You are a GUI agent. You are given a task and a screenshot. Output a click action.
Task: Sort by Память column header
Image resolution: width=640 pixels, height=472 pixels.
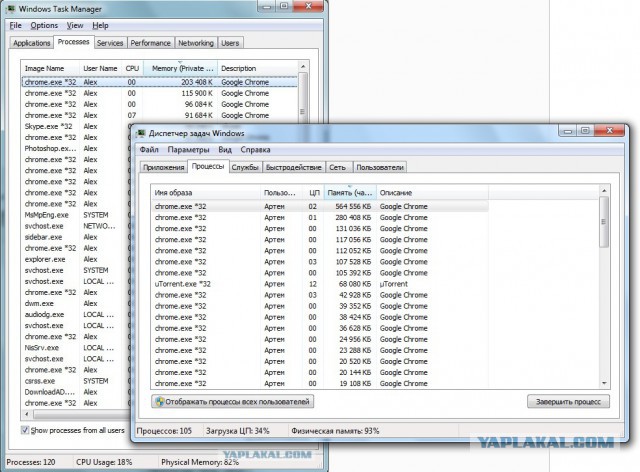pos(350,193)
